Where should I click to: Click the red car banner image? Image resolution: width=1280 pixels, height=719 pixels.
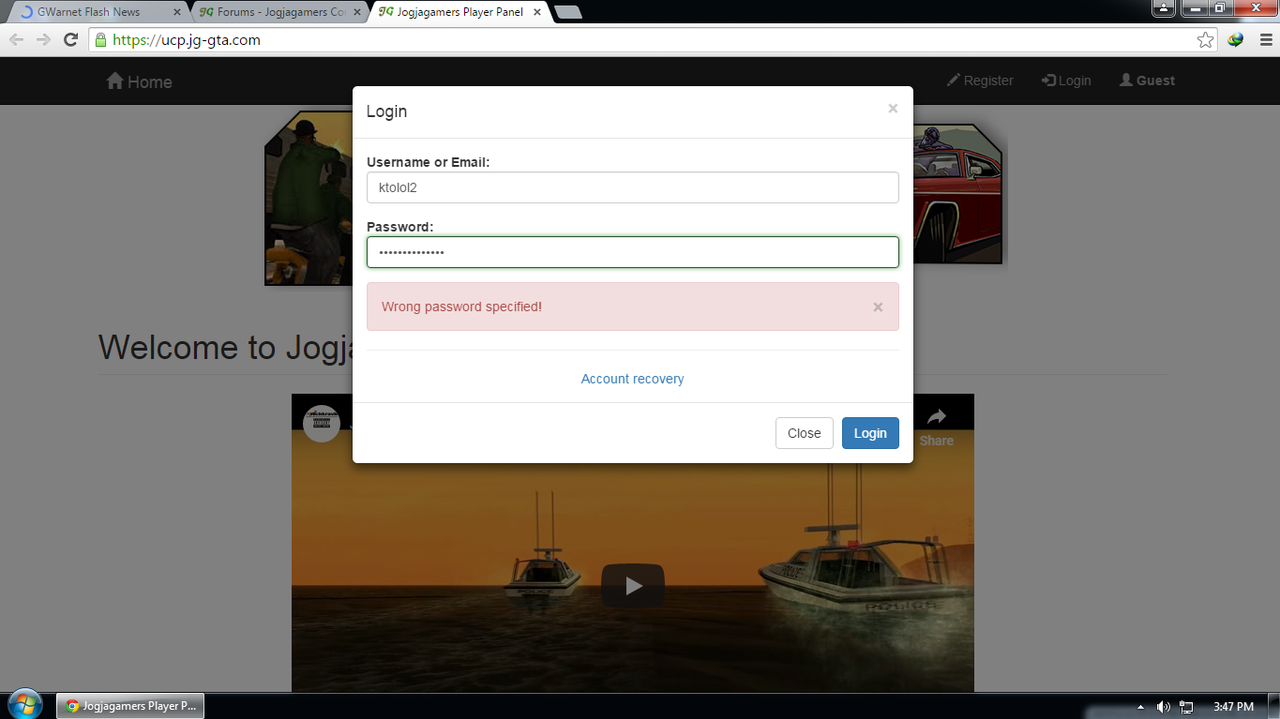pos(957,194)
